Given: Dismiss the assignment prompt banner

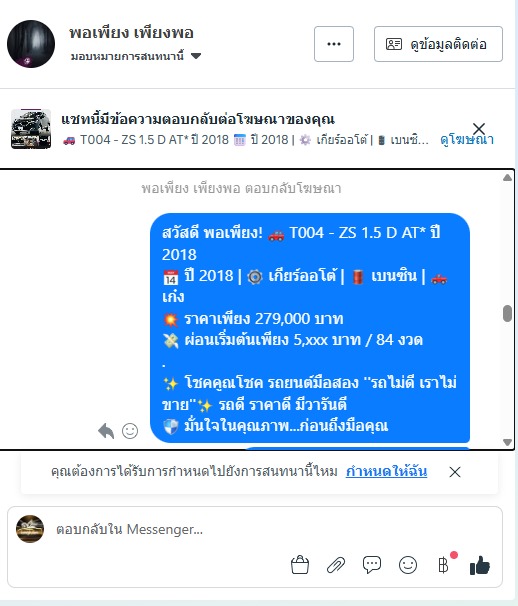Looking at the screenshot, I should coord(455,472).
